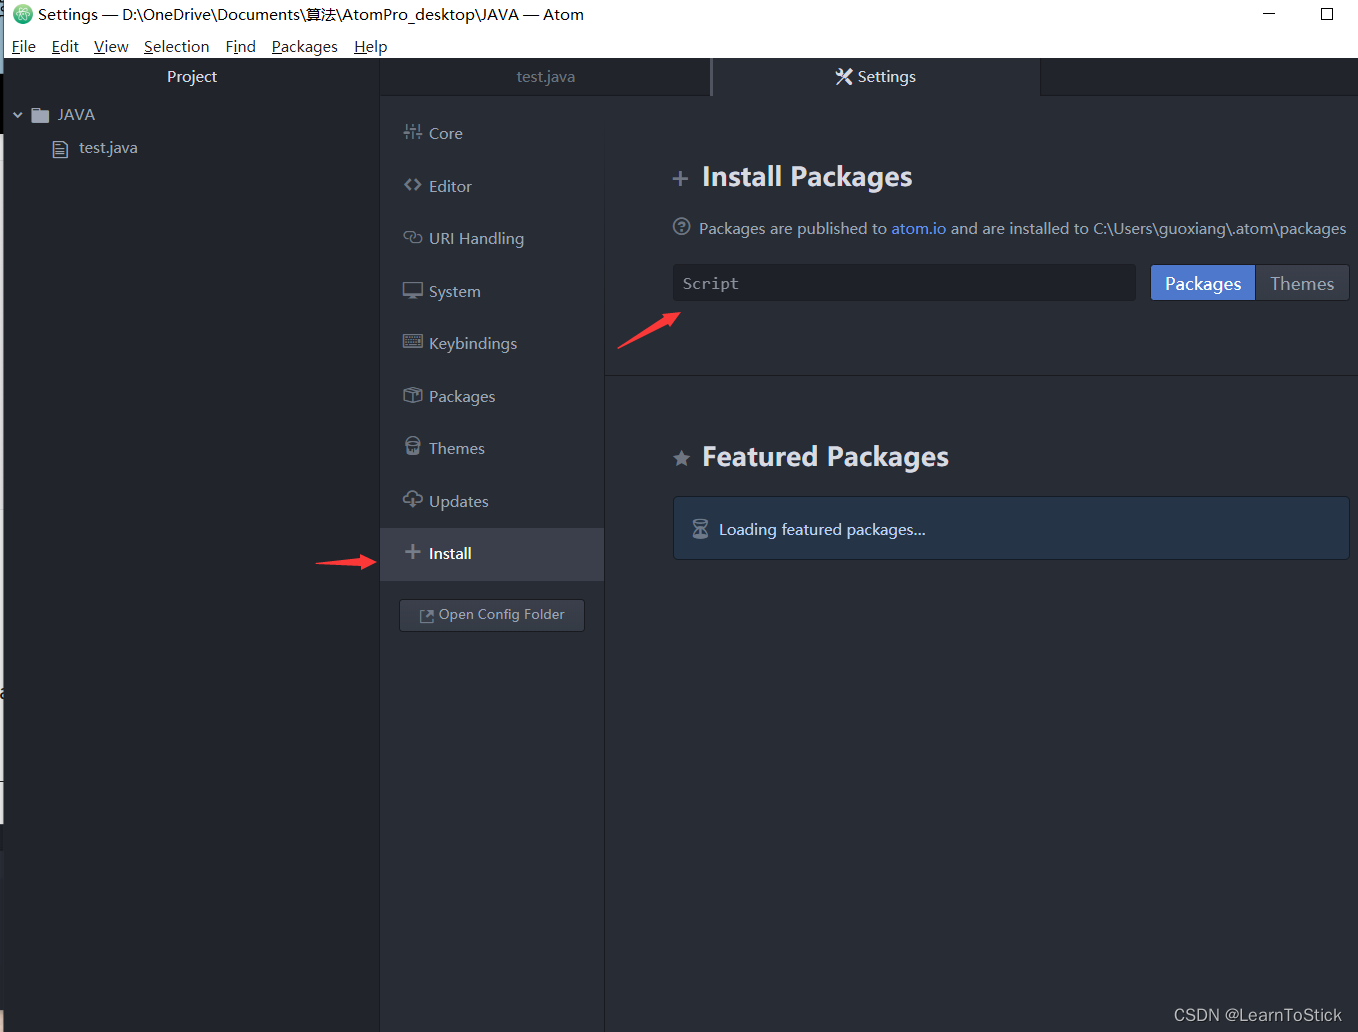Viewport: 1358px width, 1032px height.
Task: Minimize the Atom window
Action: 1269,14
